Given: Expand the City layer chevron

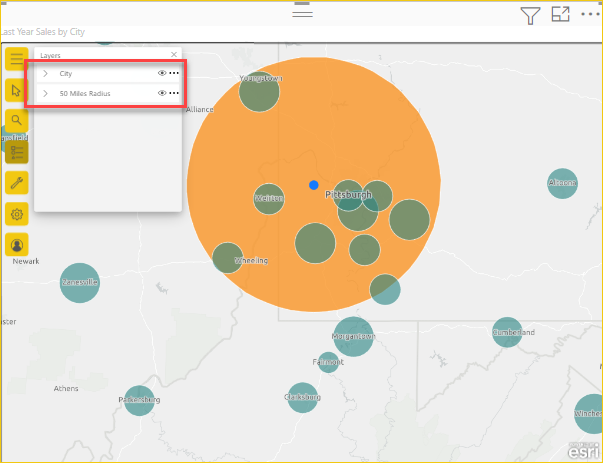Looking at the screenshot, I should tap(45, 73).
